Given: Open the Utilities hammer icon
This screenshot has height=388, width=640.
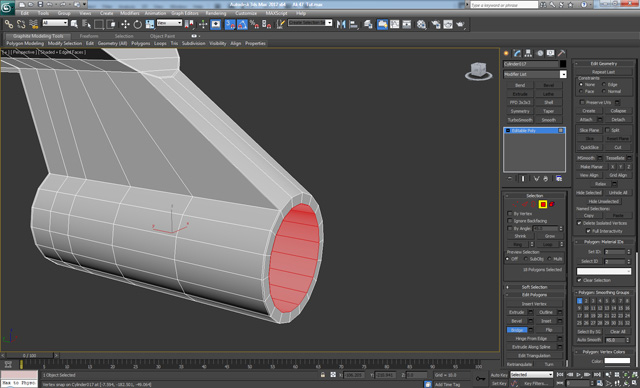Looking at the screenshot, I should tap(562, 53).
